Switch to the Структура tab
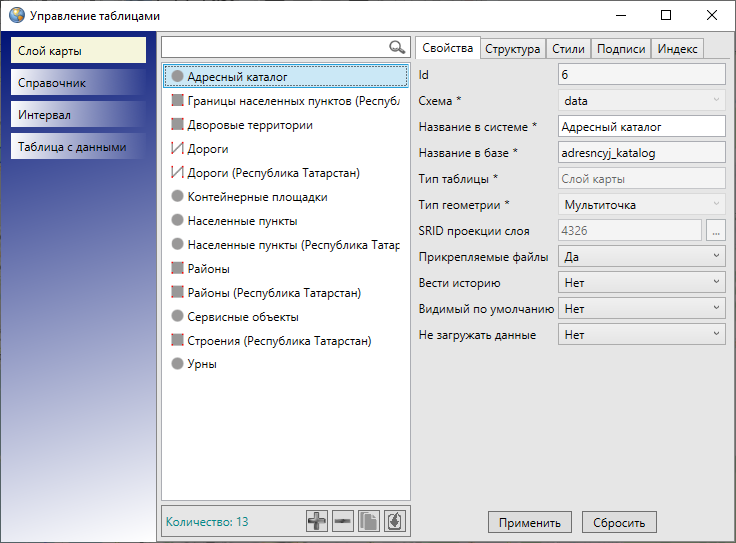 tap(512, 49)
